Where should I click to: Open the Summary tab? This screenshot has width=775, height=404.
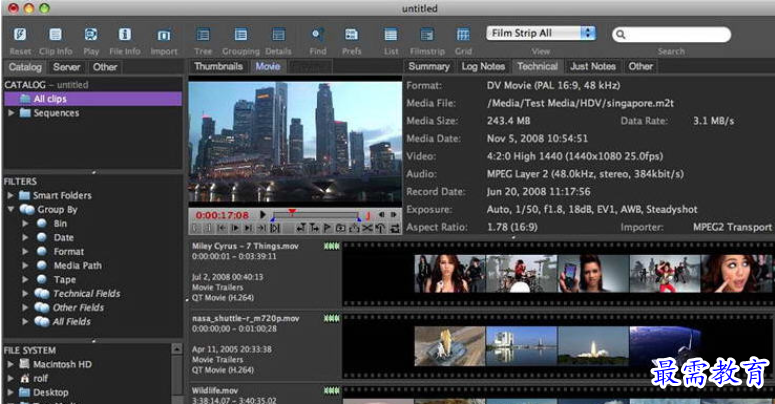point(429,66)
